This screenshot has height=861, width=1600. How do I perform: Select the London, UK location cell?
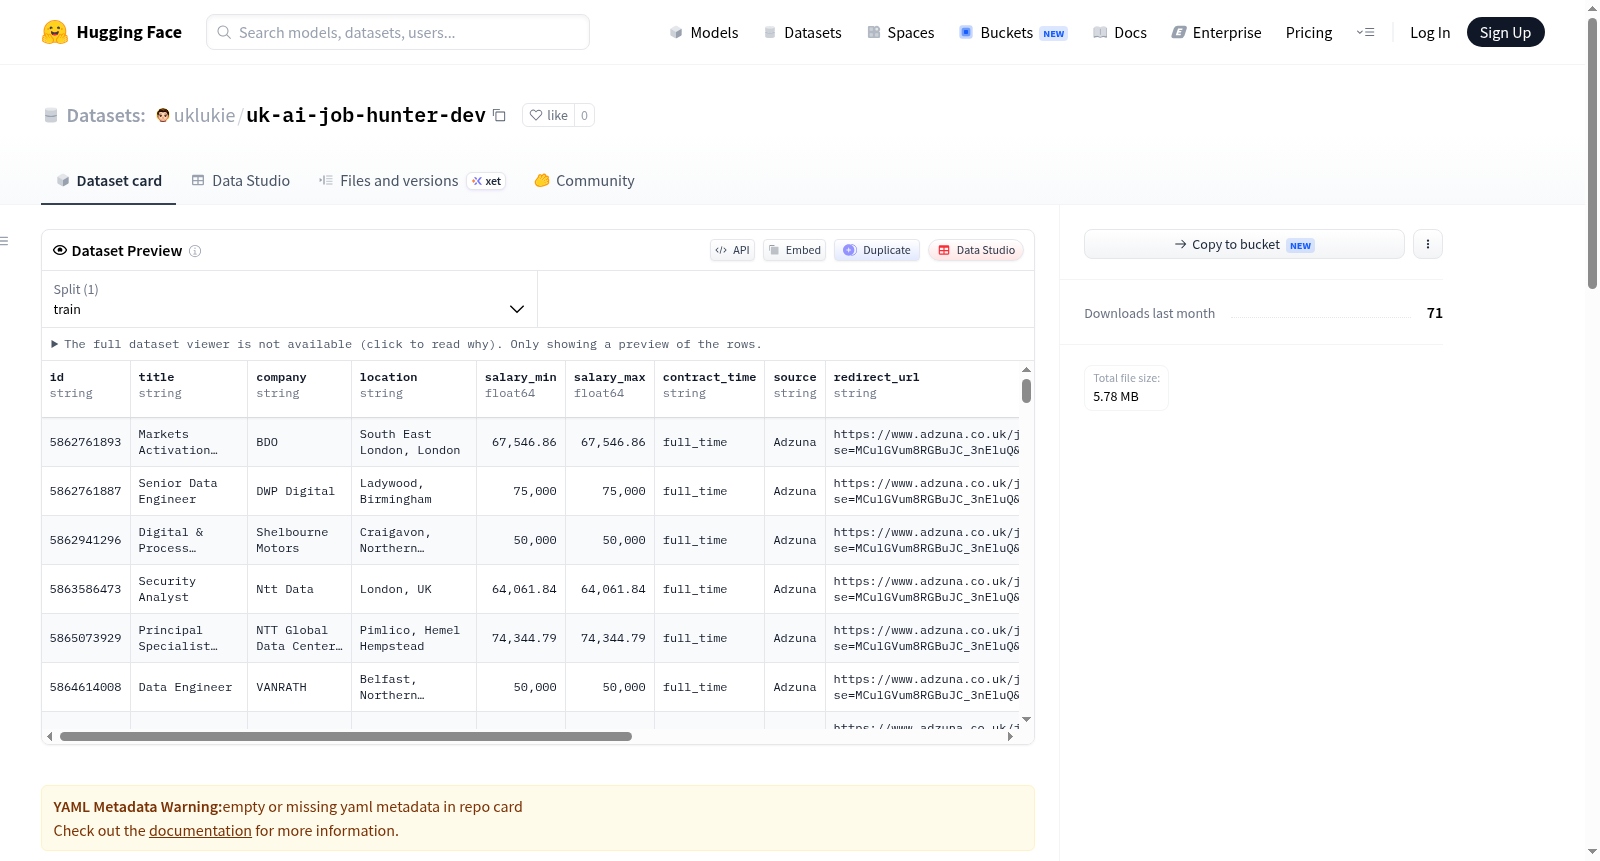click(414, 589)
